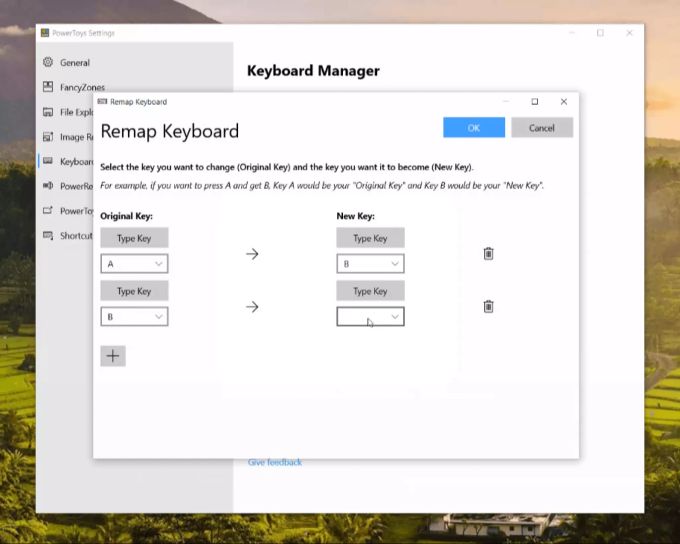Click the File Explorer icon in sidebar

point(48,112)
